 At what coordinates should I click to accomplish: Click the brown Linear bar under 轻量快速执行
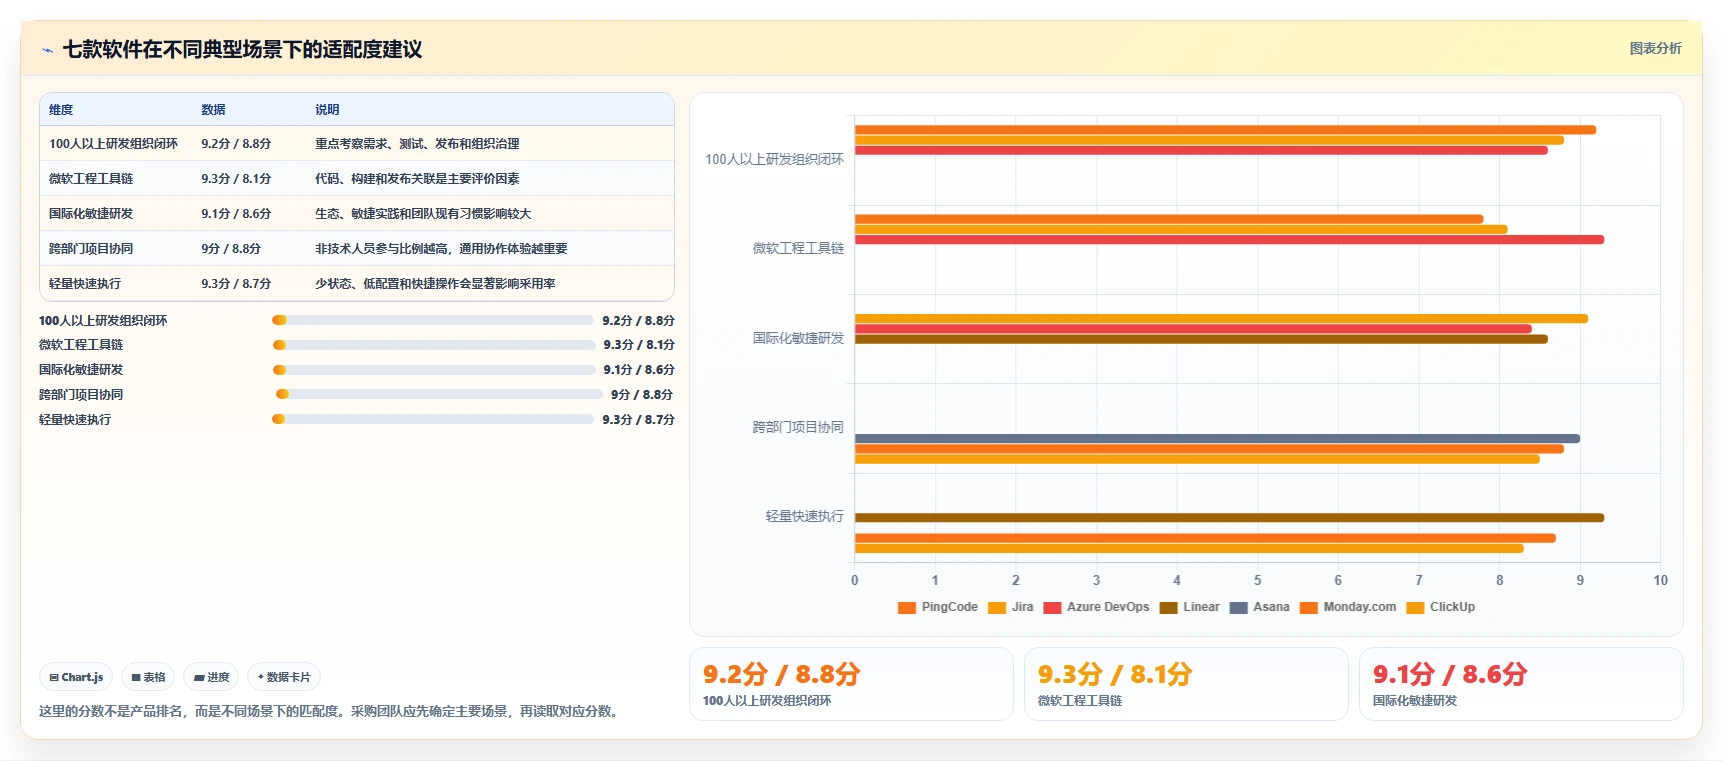click(x=1229, y=518)
